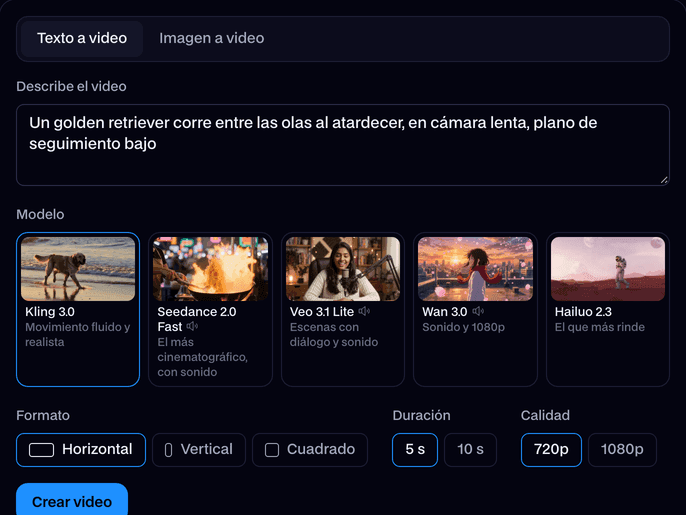
Task: Click the Wan 3.0 model name
Action: (444, 312)
